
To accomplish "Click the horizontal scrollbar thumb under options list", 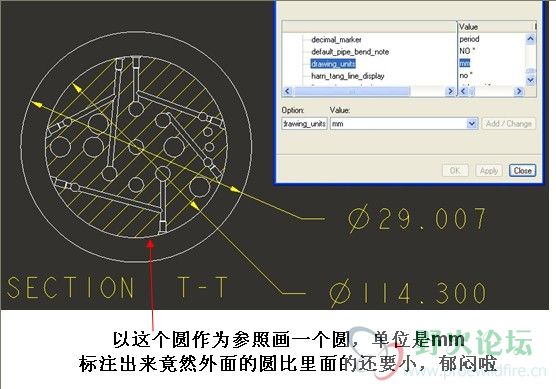I will (352, 91).
